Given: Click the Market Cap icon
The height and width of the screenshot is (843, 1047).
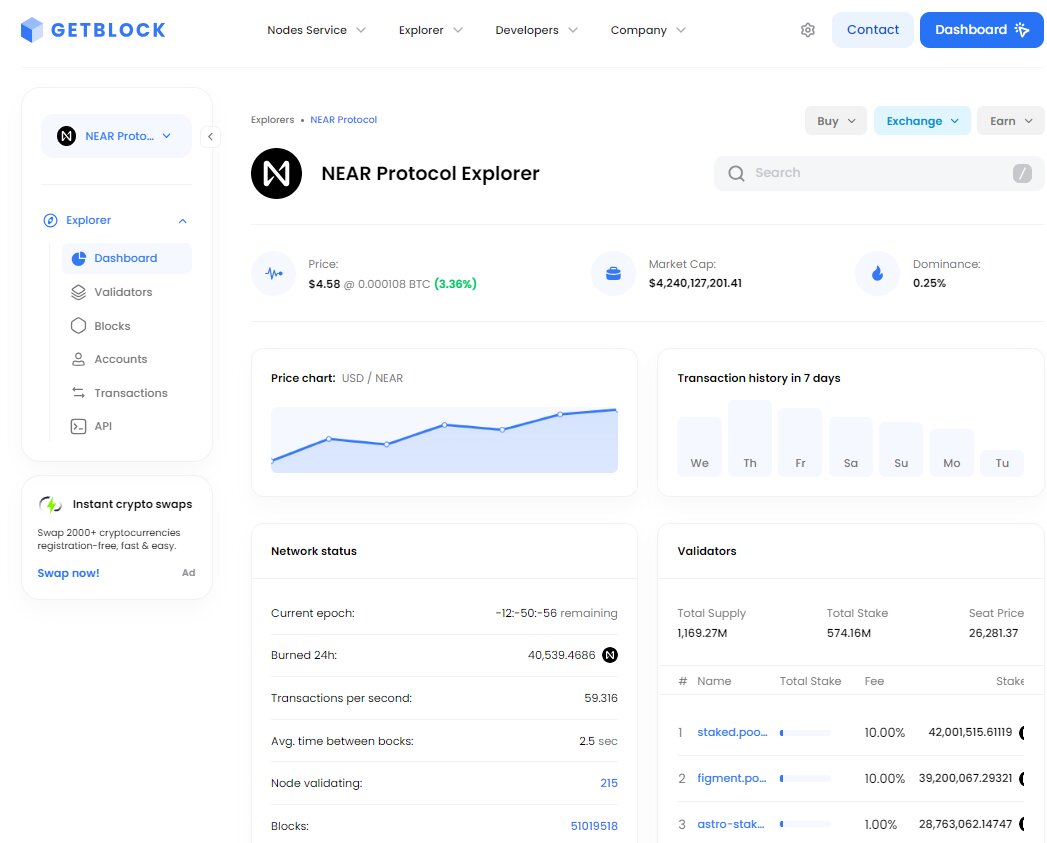Looking at the screenshot, I should click(x=613, y=273).
